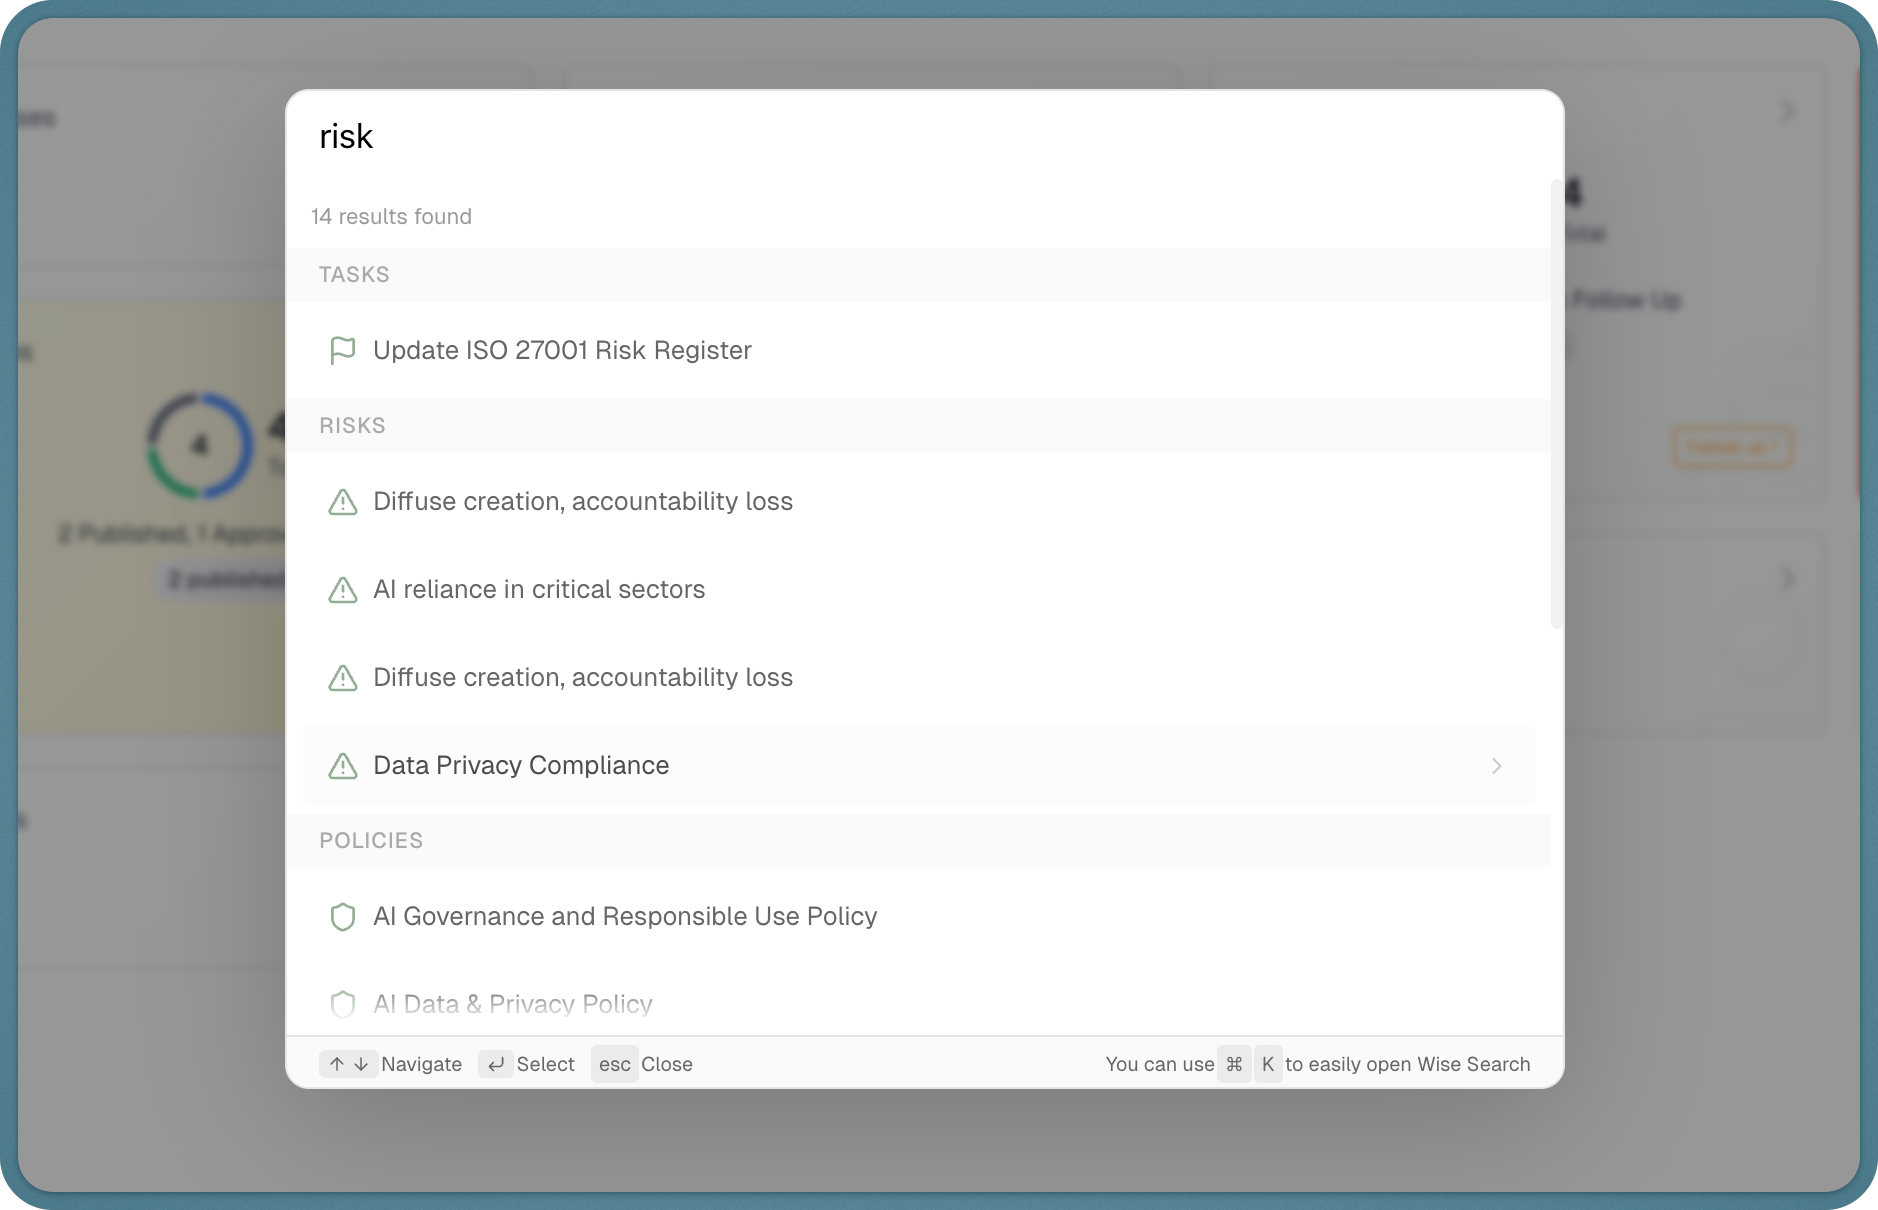Select the AI Governance and Responsible Use Policy
Image resolution: width=1878 pixels, height=1210 pixels.
(x=625, y=917)
